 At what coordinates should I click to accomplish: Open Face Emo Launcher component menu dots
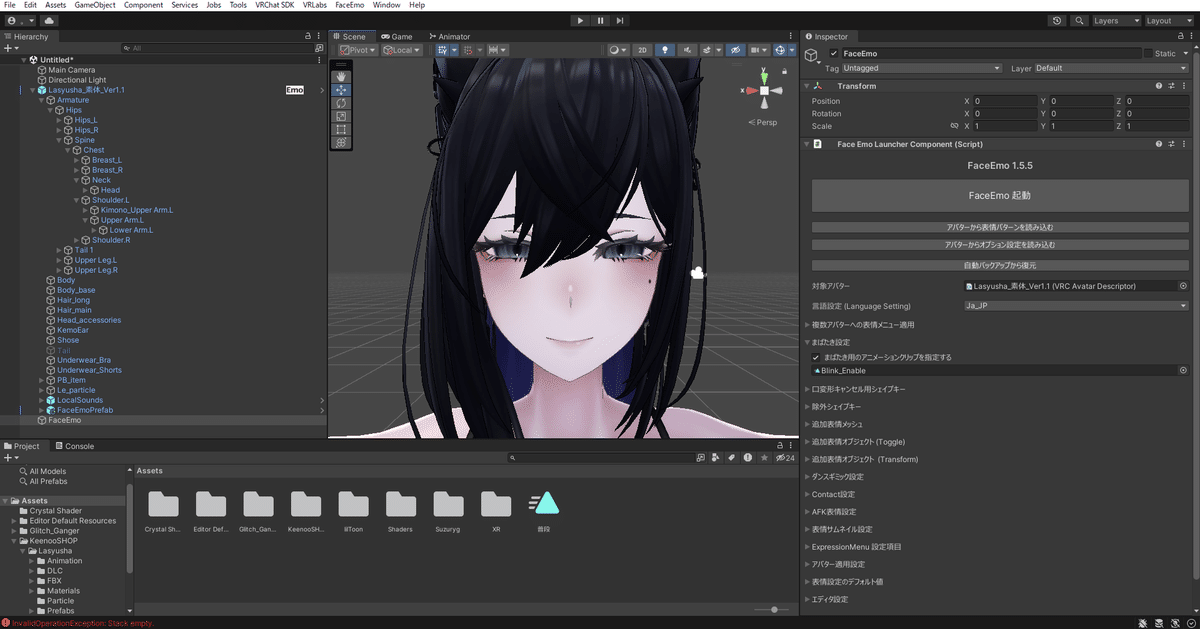tap(1185, 144)
